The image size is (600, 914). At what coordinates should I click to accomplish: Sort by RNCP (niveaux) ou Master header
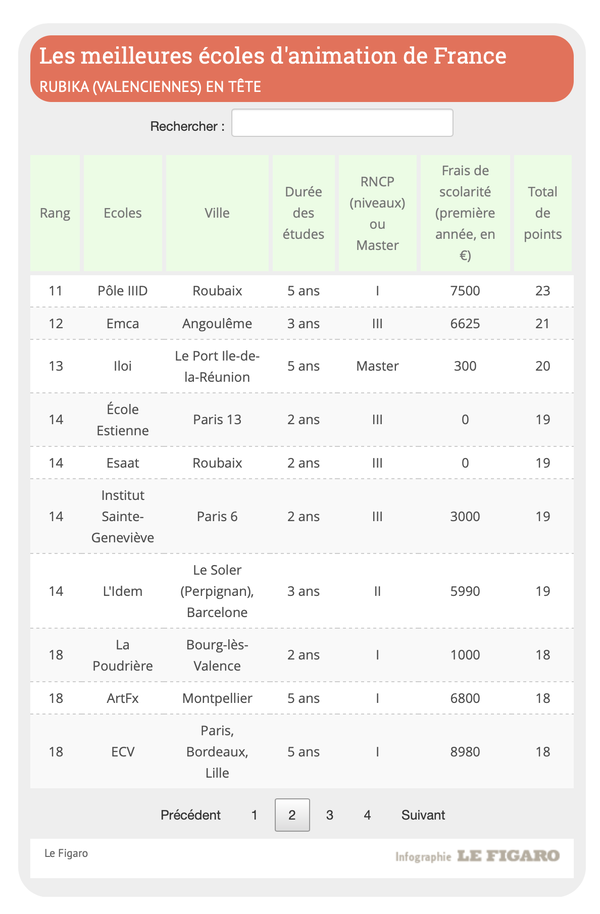pos(377,213)
